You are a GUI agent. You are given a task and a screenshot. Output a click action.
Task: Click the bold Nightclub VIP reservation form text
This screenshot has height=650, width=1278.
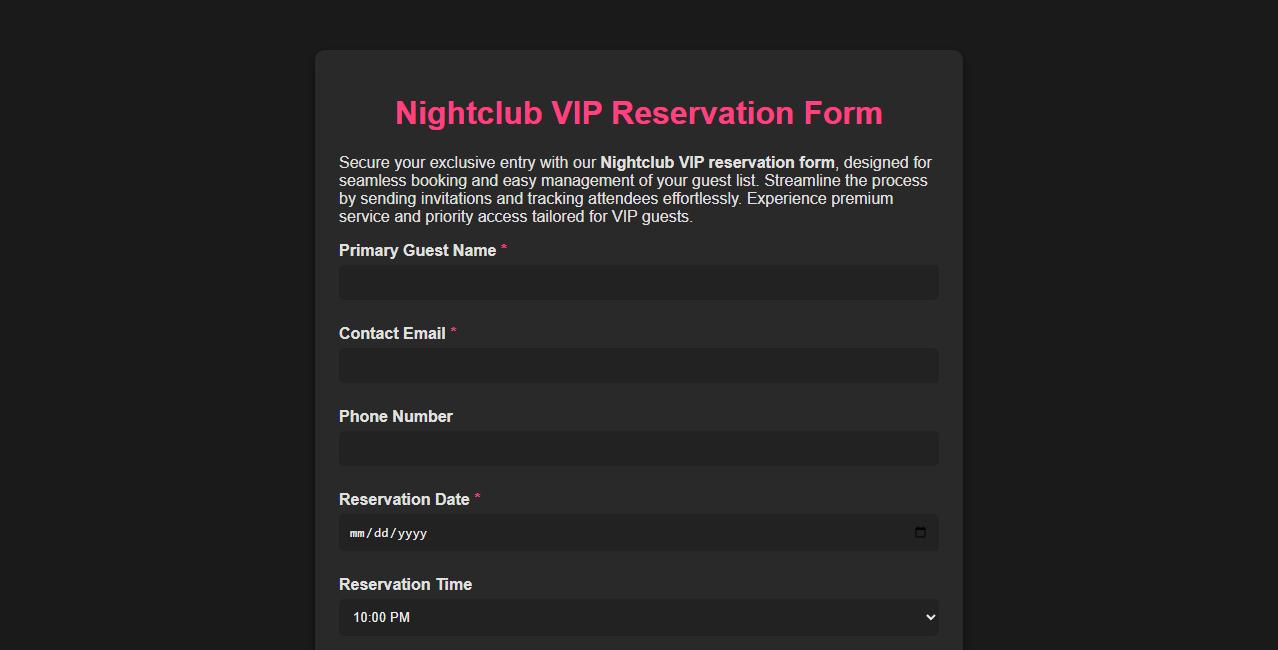(717, 162)
